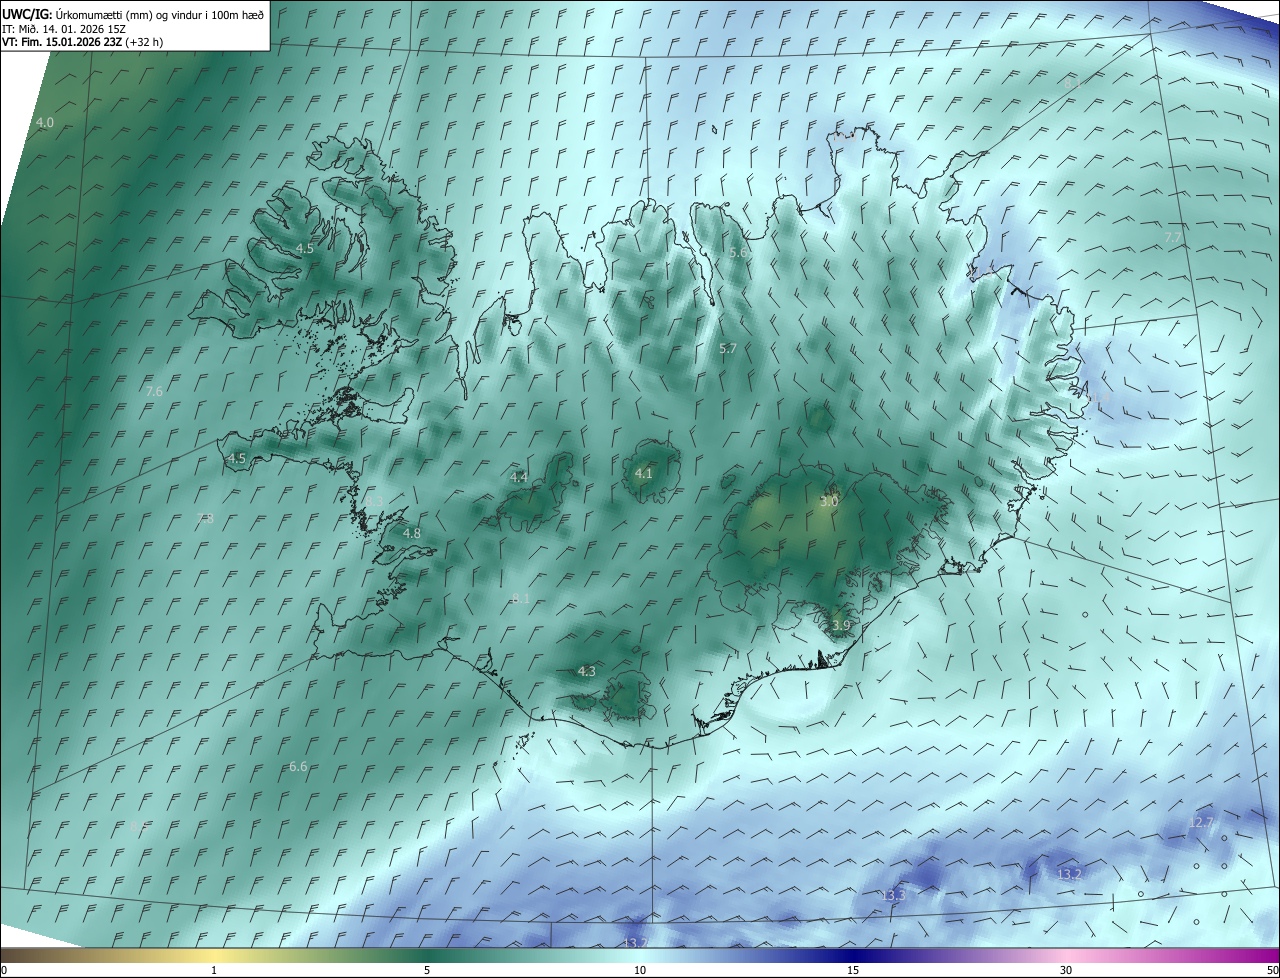Viewport: 1280px width, 978px height.
Task: Click the 4.0 value near the legend box
Action: pos(45,122)
